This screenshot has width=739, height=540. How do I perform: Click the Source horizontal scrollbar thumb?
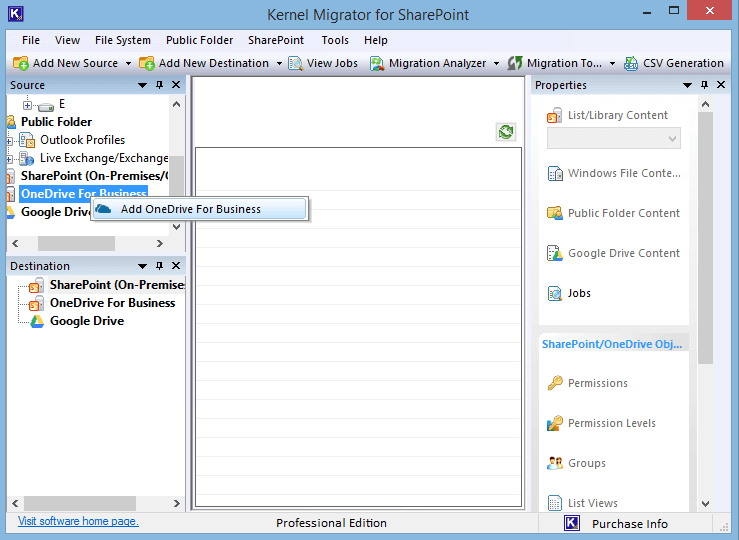click(76, 244)
